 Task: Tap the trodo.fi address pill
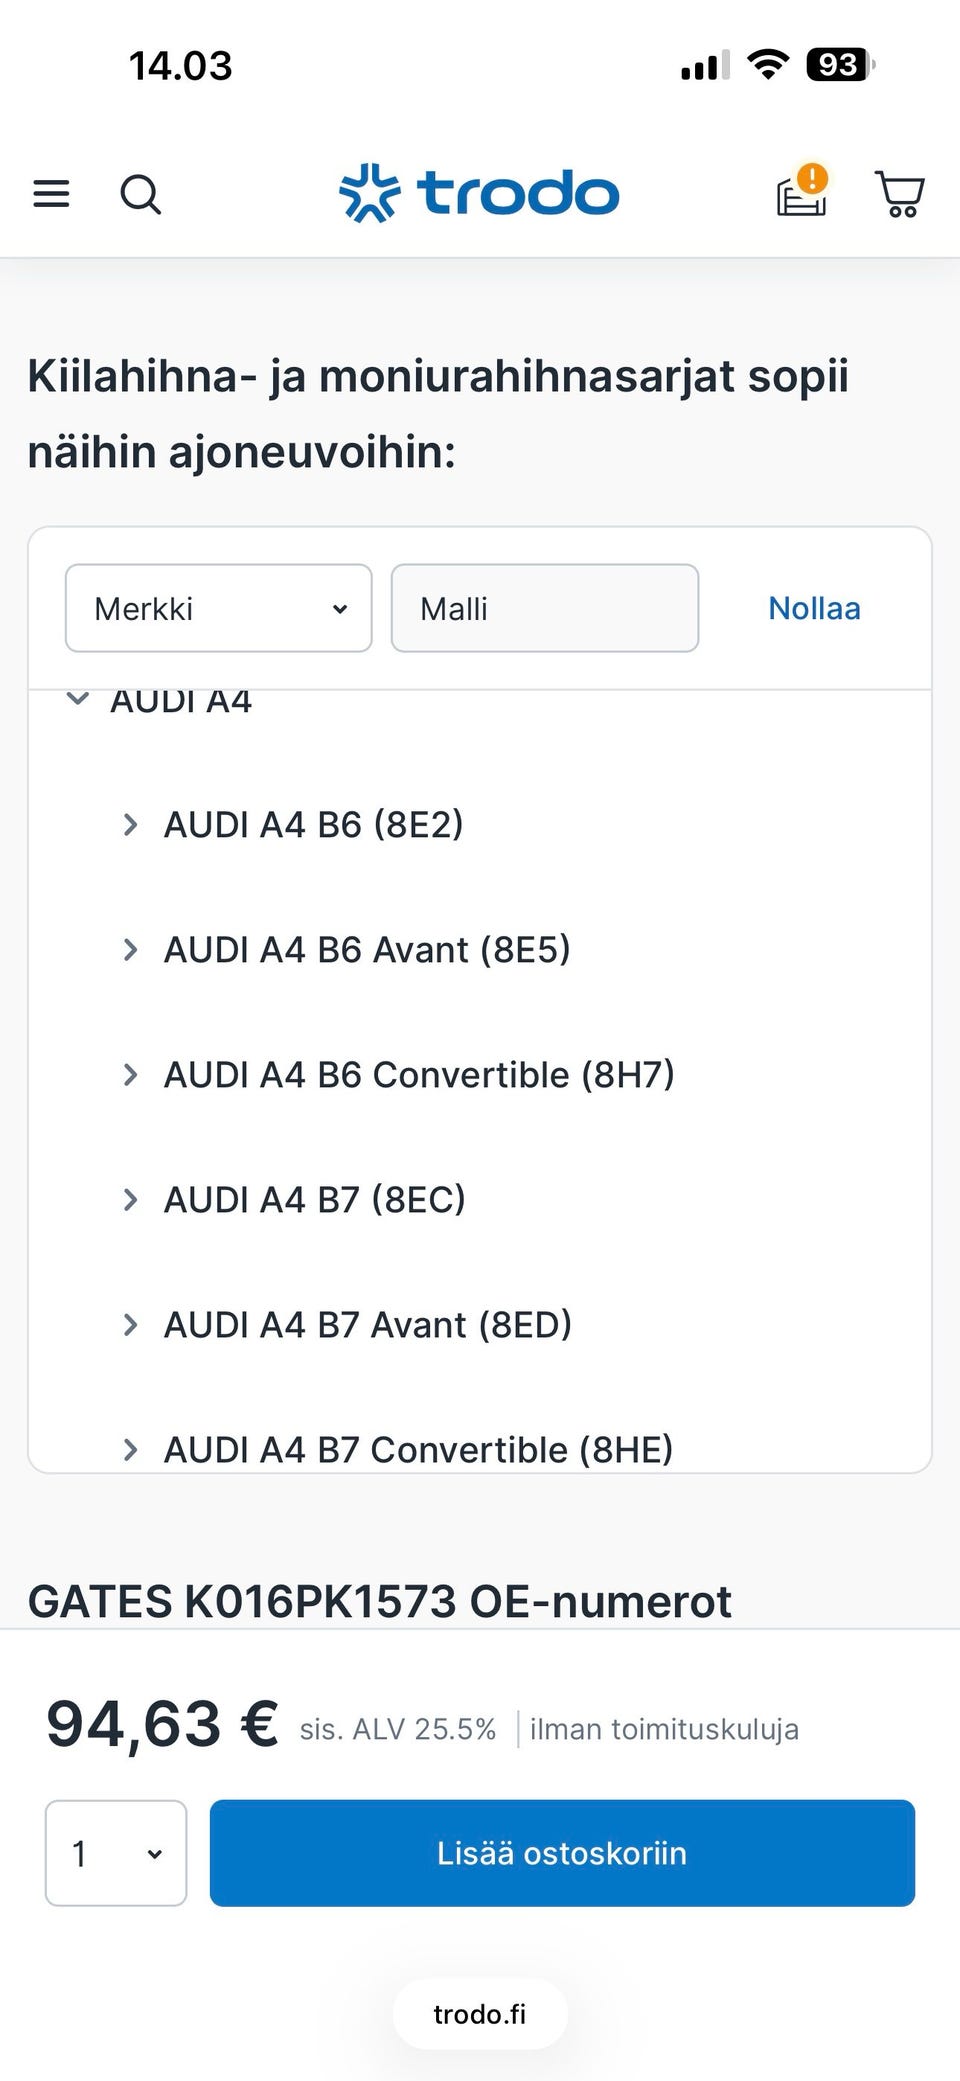[x=480, y=2014]
